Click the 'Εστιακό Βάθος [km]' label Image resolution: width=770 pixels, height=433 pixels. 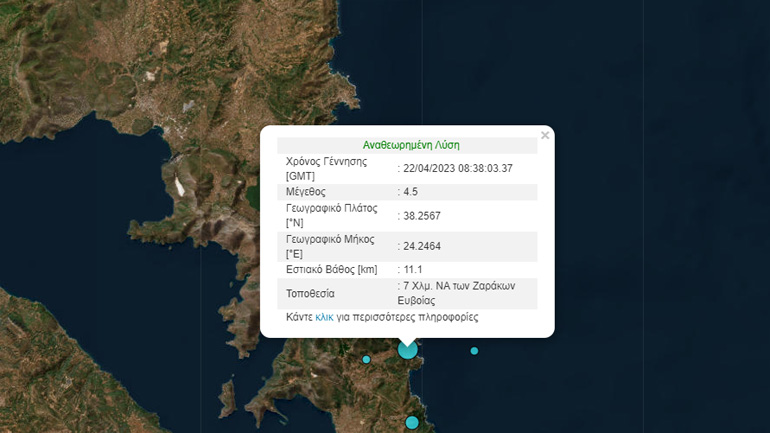(x=333, y=270)
